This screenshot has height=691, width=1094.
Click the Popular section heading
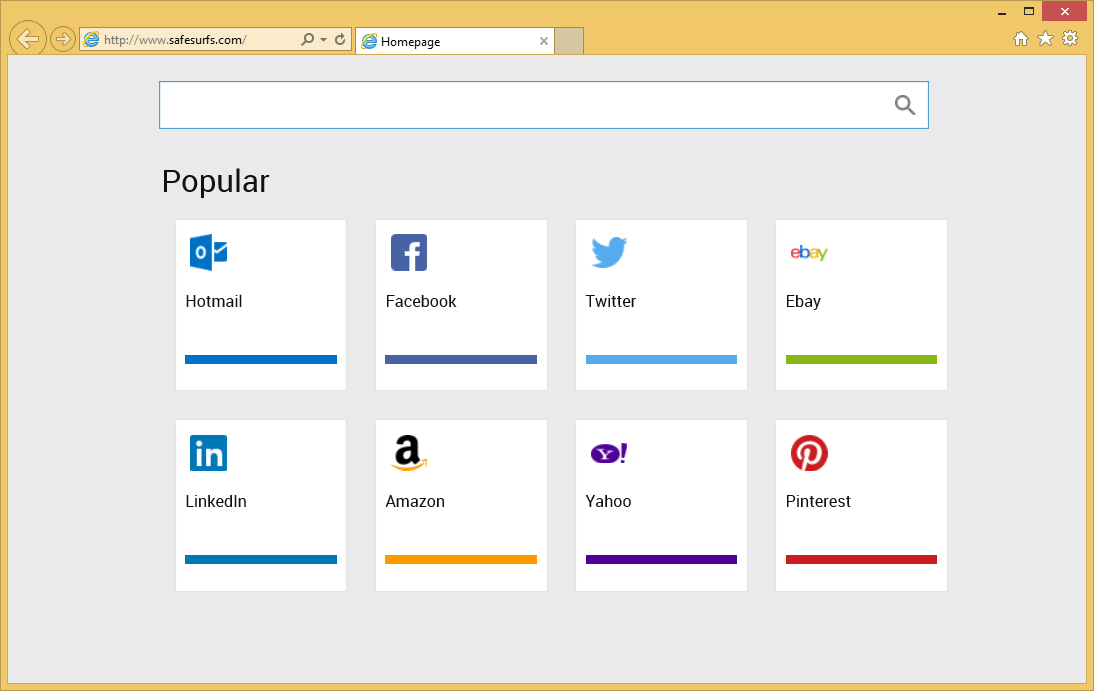pos(215,182)
